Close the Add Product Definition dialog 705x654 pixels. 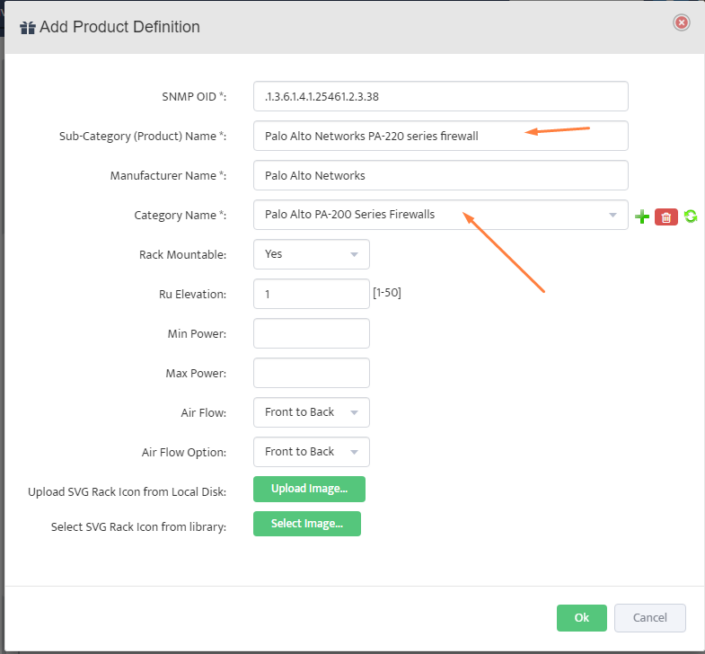coord(681,22)
